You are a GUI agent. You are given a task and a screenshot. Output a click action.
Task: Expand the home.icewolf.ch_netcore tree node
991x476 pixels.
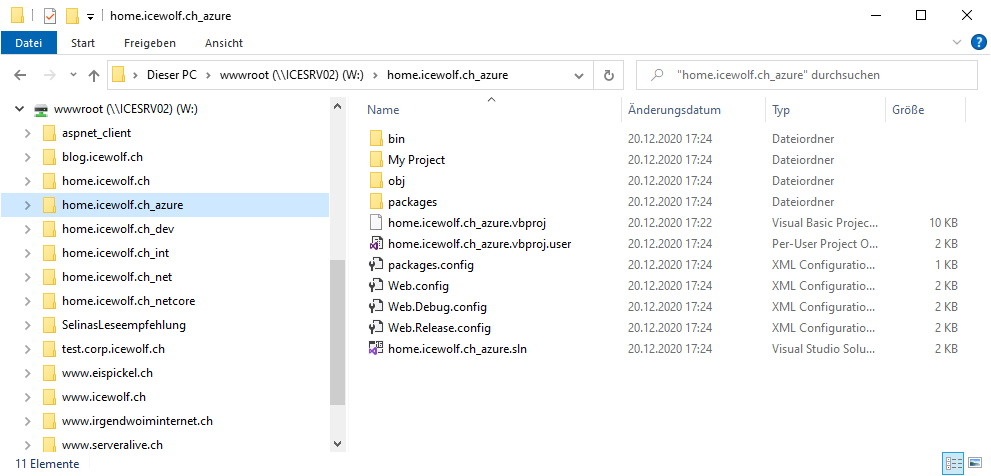pos(27,302)
